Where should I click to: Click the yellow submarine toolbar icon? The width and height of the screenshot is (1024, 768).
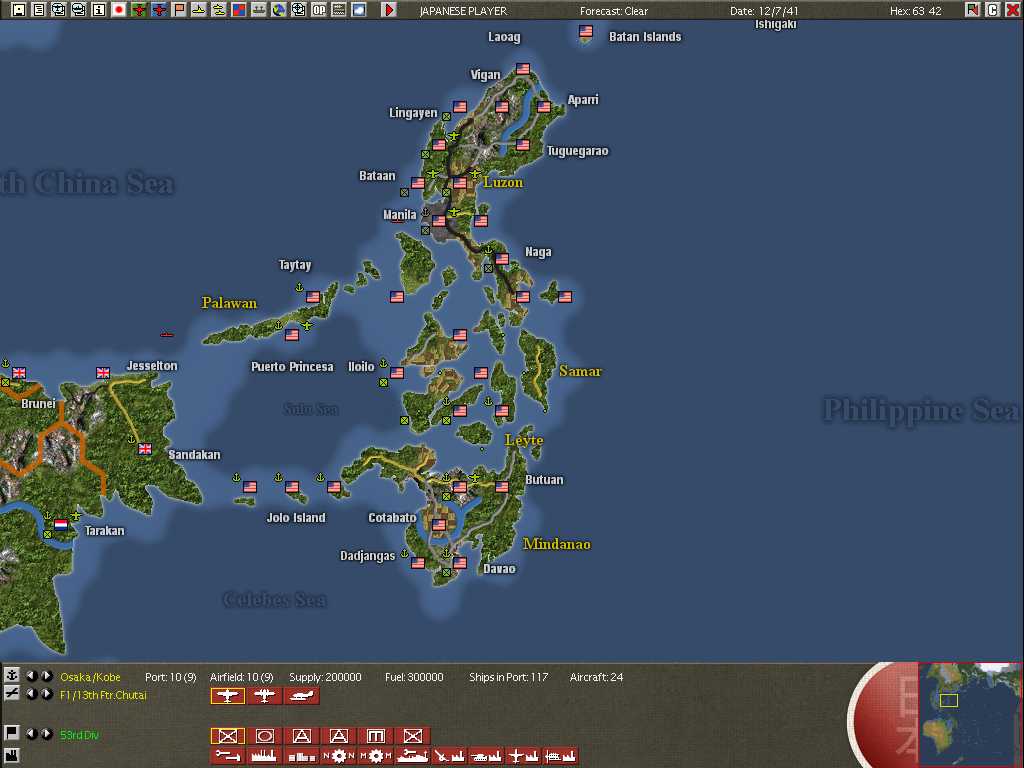pos(219,10)
